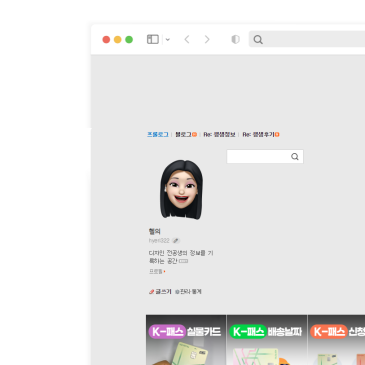Open the 프롤로그 tab
The width and height of the screenshot is (365, 365).
coord(158,134)
